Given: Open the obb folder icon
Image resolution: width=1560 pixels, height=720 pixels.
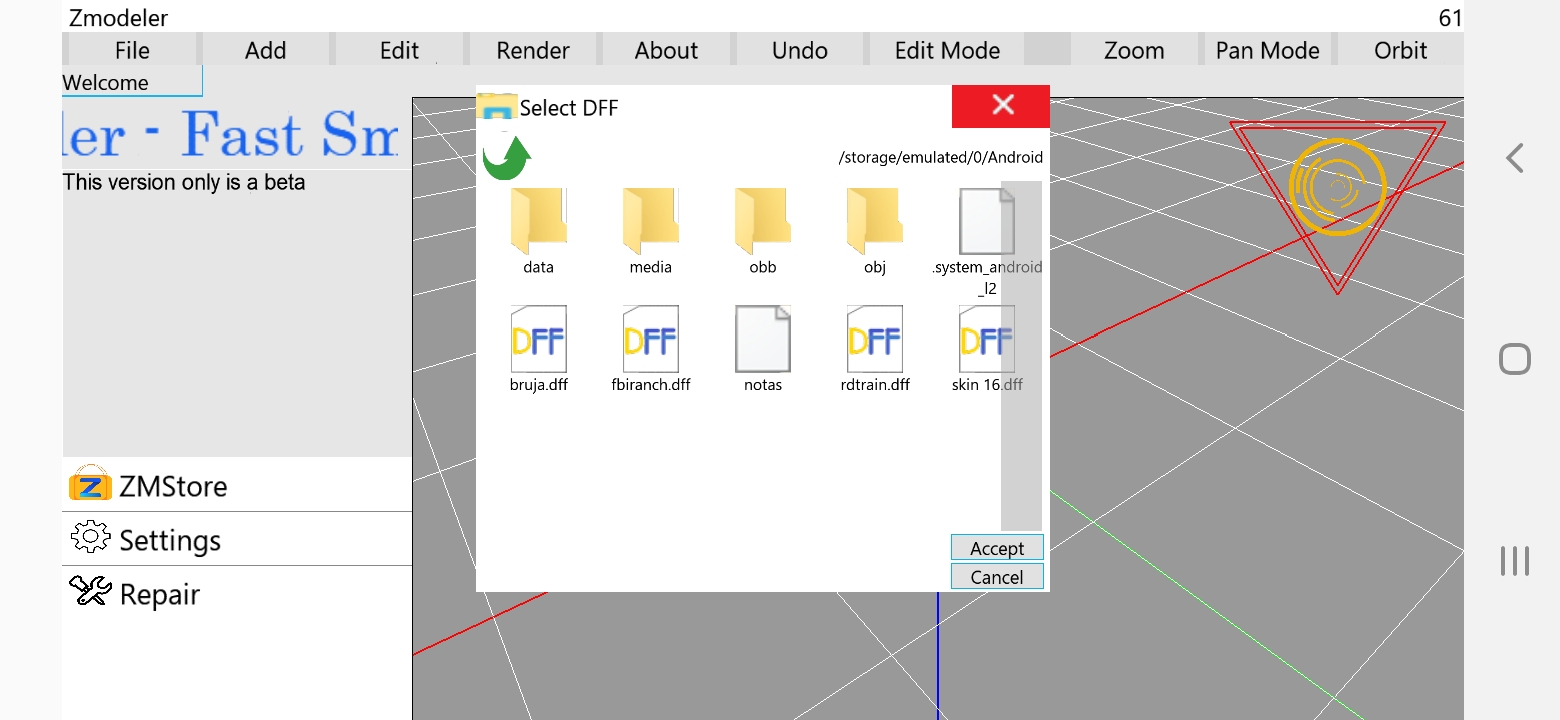Looking at the screenshot, I should tap(763, 221).
